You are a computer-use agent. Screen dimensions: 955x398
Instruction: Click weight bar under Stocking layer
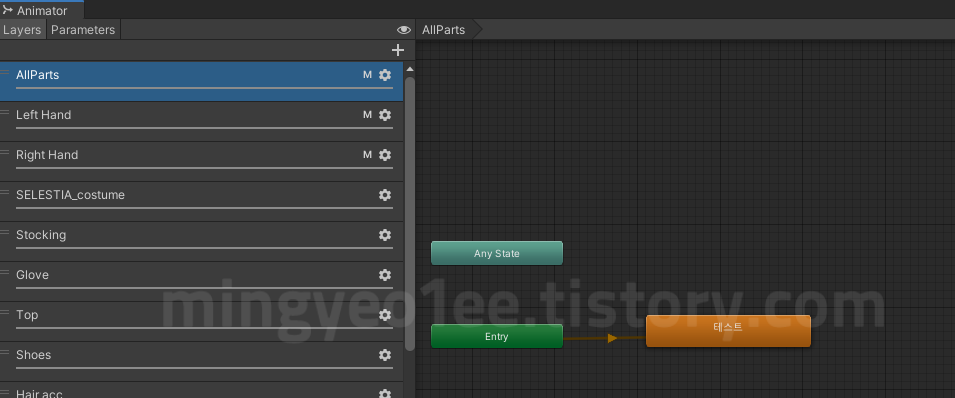tap(204, 248)
